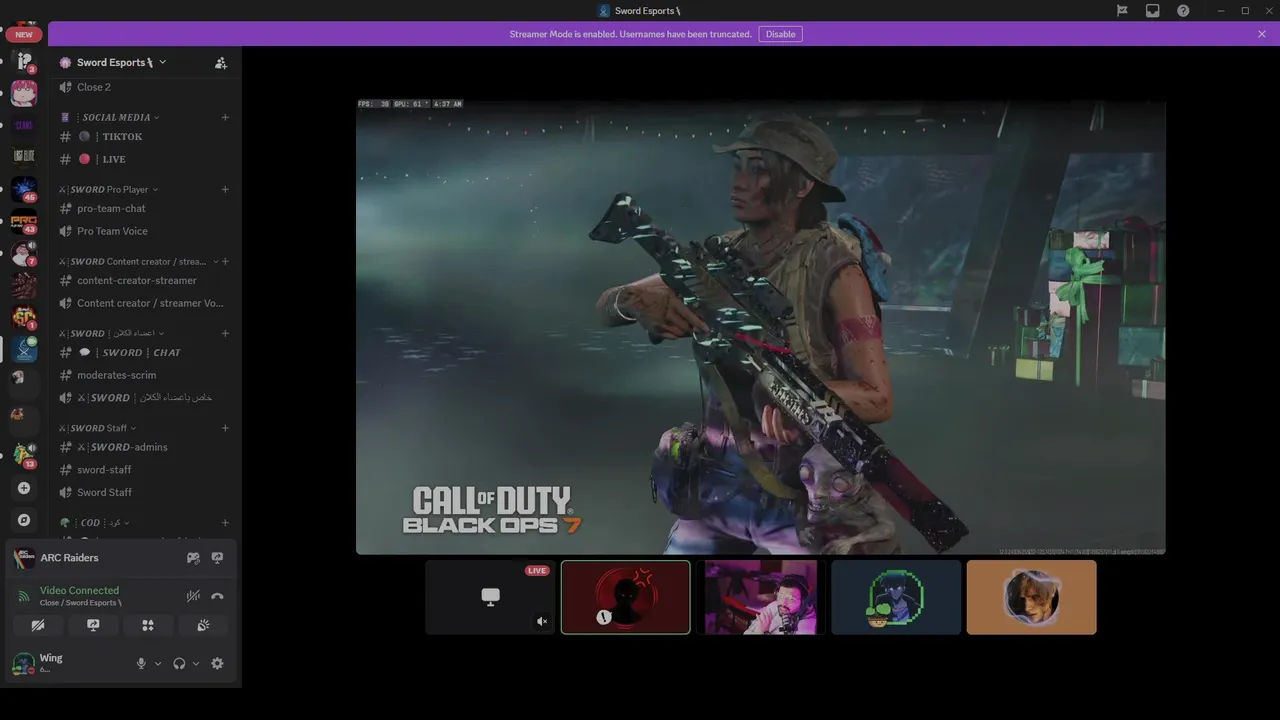Open the inbox icon in the title bar
The image size is (1280, 720).
tap(1153, 10)
